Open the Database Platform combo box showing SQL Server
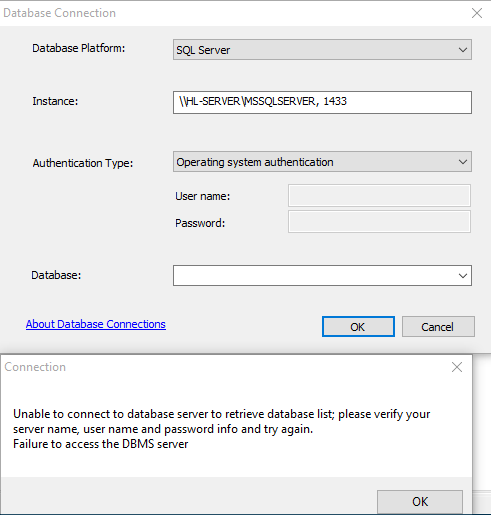This screenshot has width=491, height=515. pyautogui.click(x=322, y=50)
